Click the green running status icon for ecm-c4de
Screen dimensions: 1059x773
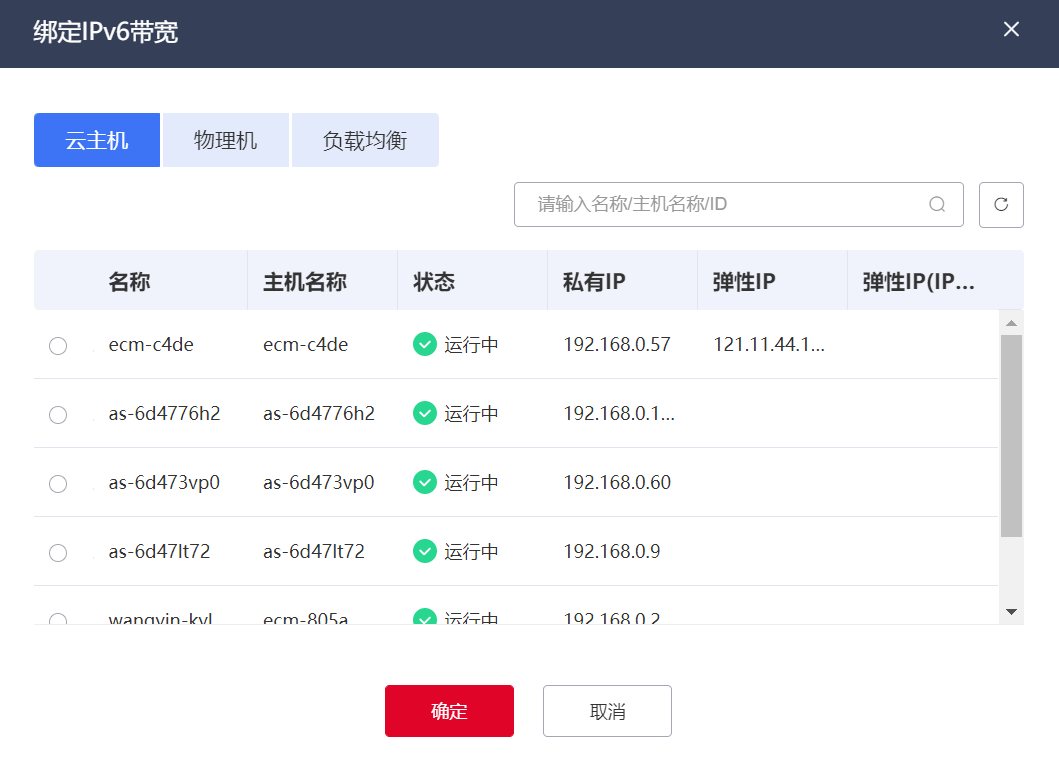(x=424, y=344)
